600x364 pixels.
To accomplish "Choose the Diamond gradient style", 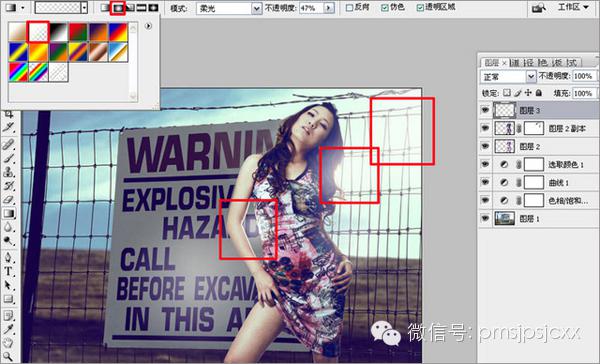I will 153,7.
